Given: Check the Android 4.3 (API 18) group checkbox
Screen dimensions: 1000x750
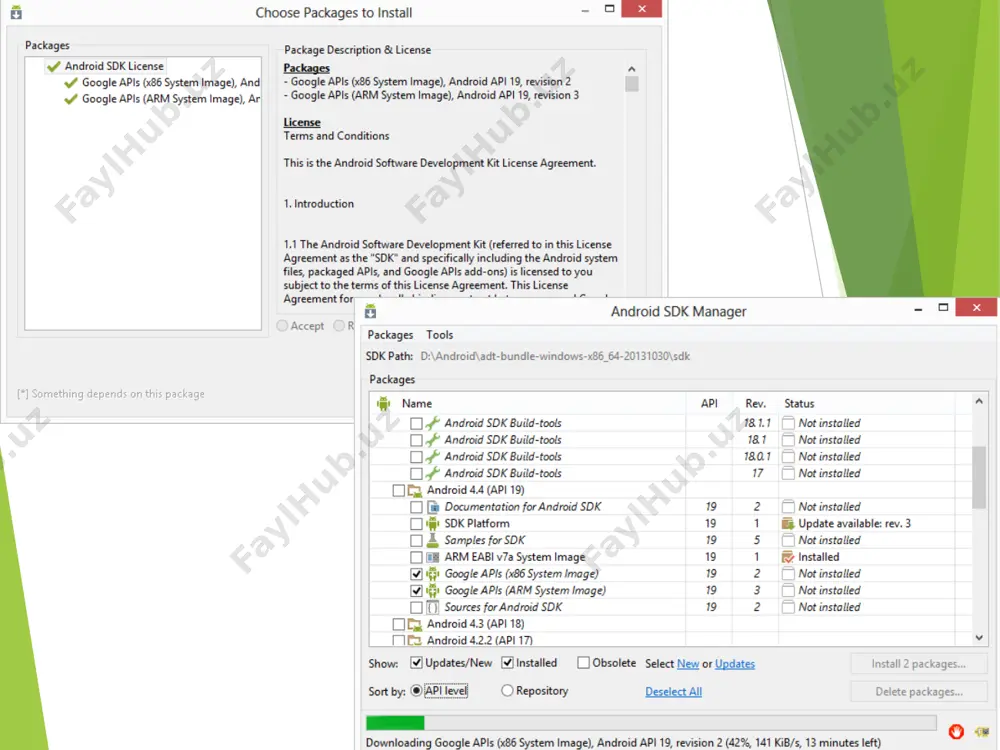Looking at the screenshot, I should click(399, 624).
